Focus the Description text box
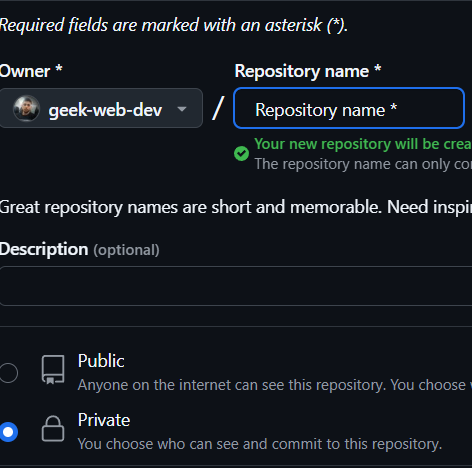 (x=236, y=286)
